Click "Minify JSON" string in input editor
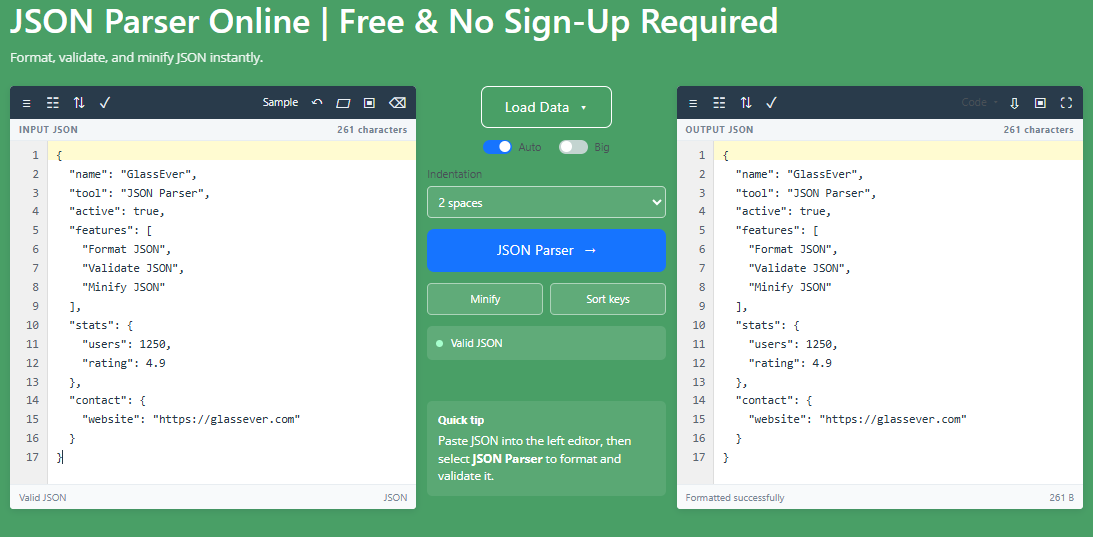 [123, 287]
